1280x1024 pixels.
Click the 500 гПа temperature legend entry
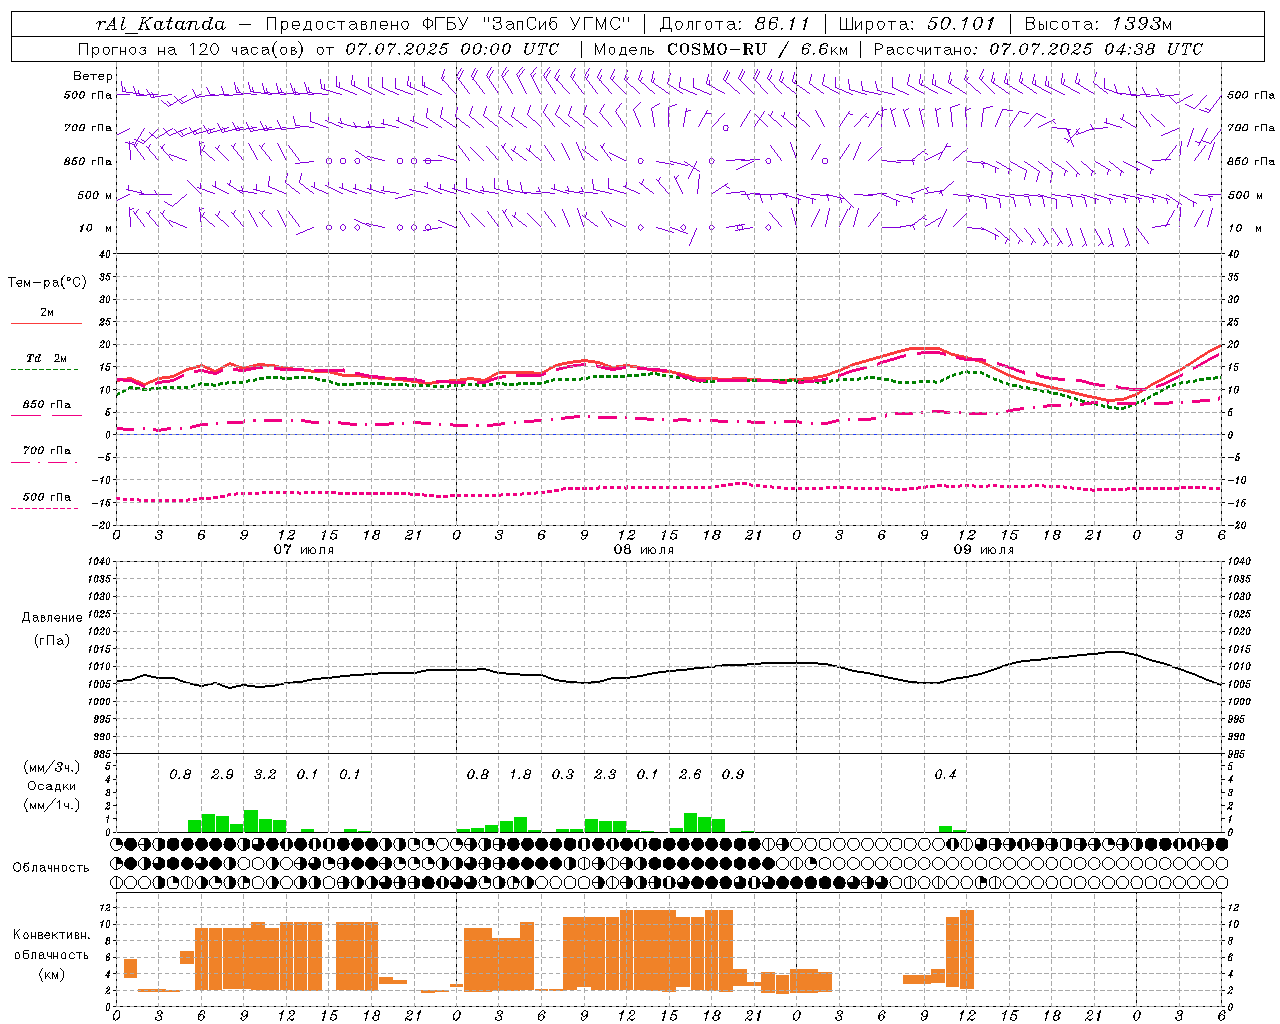(x=46, y=497)
